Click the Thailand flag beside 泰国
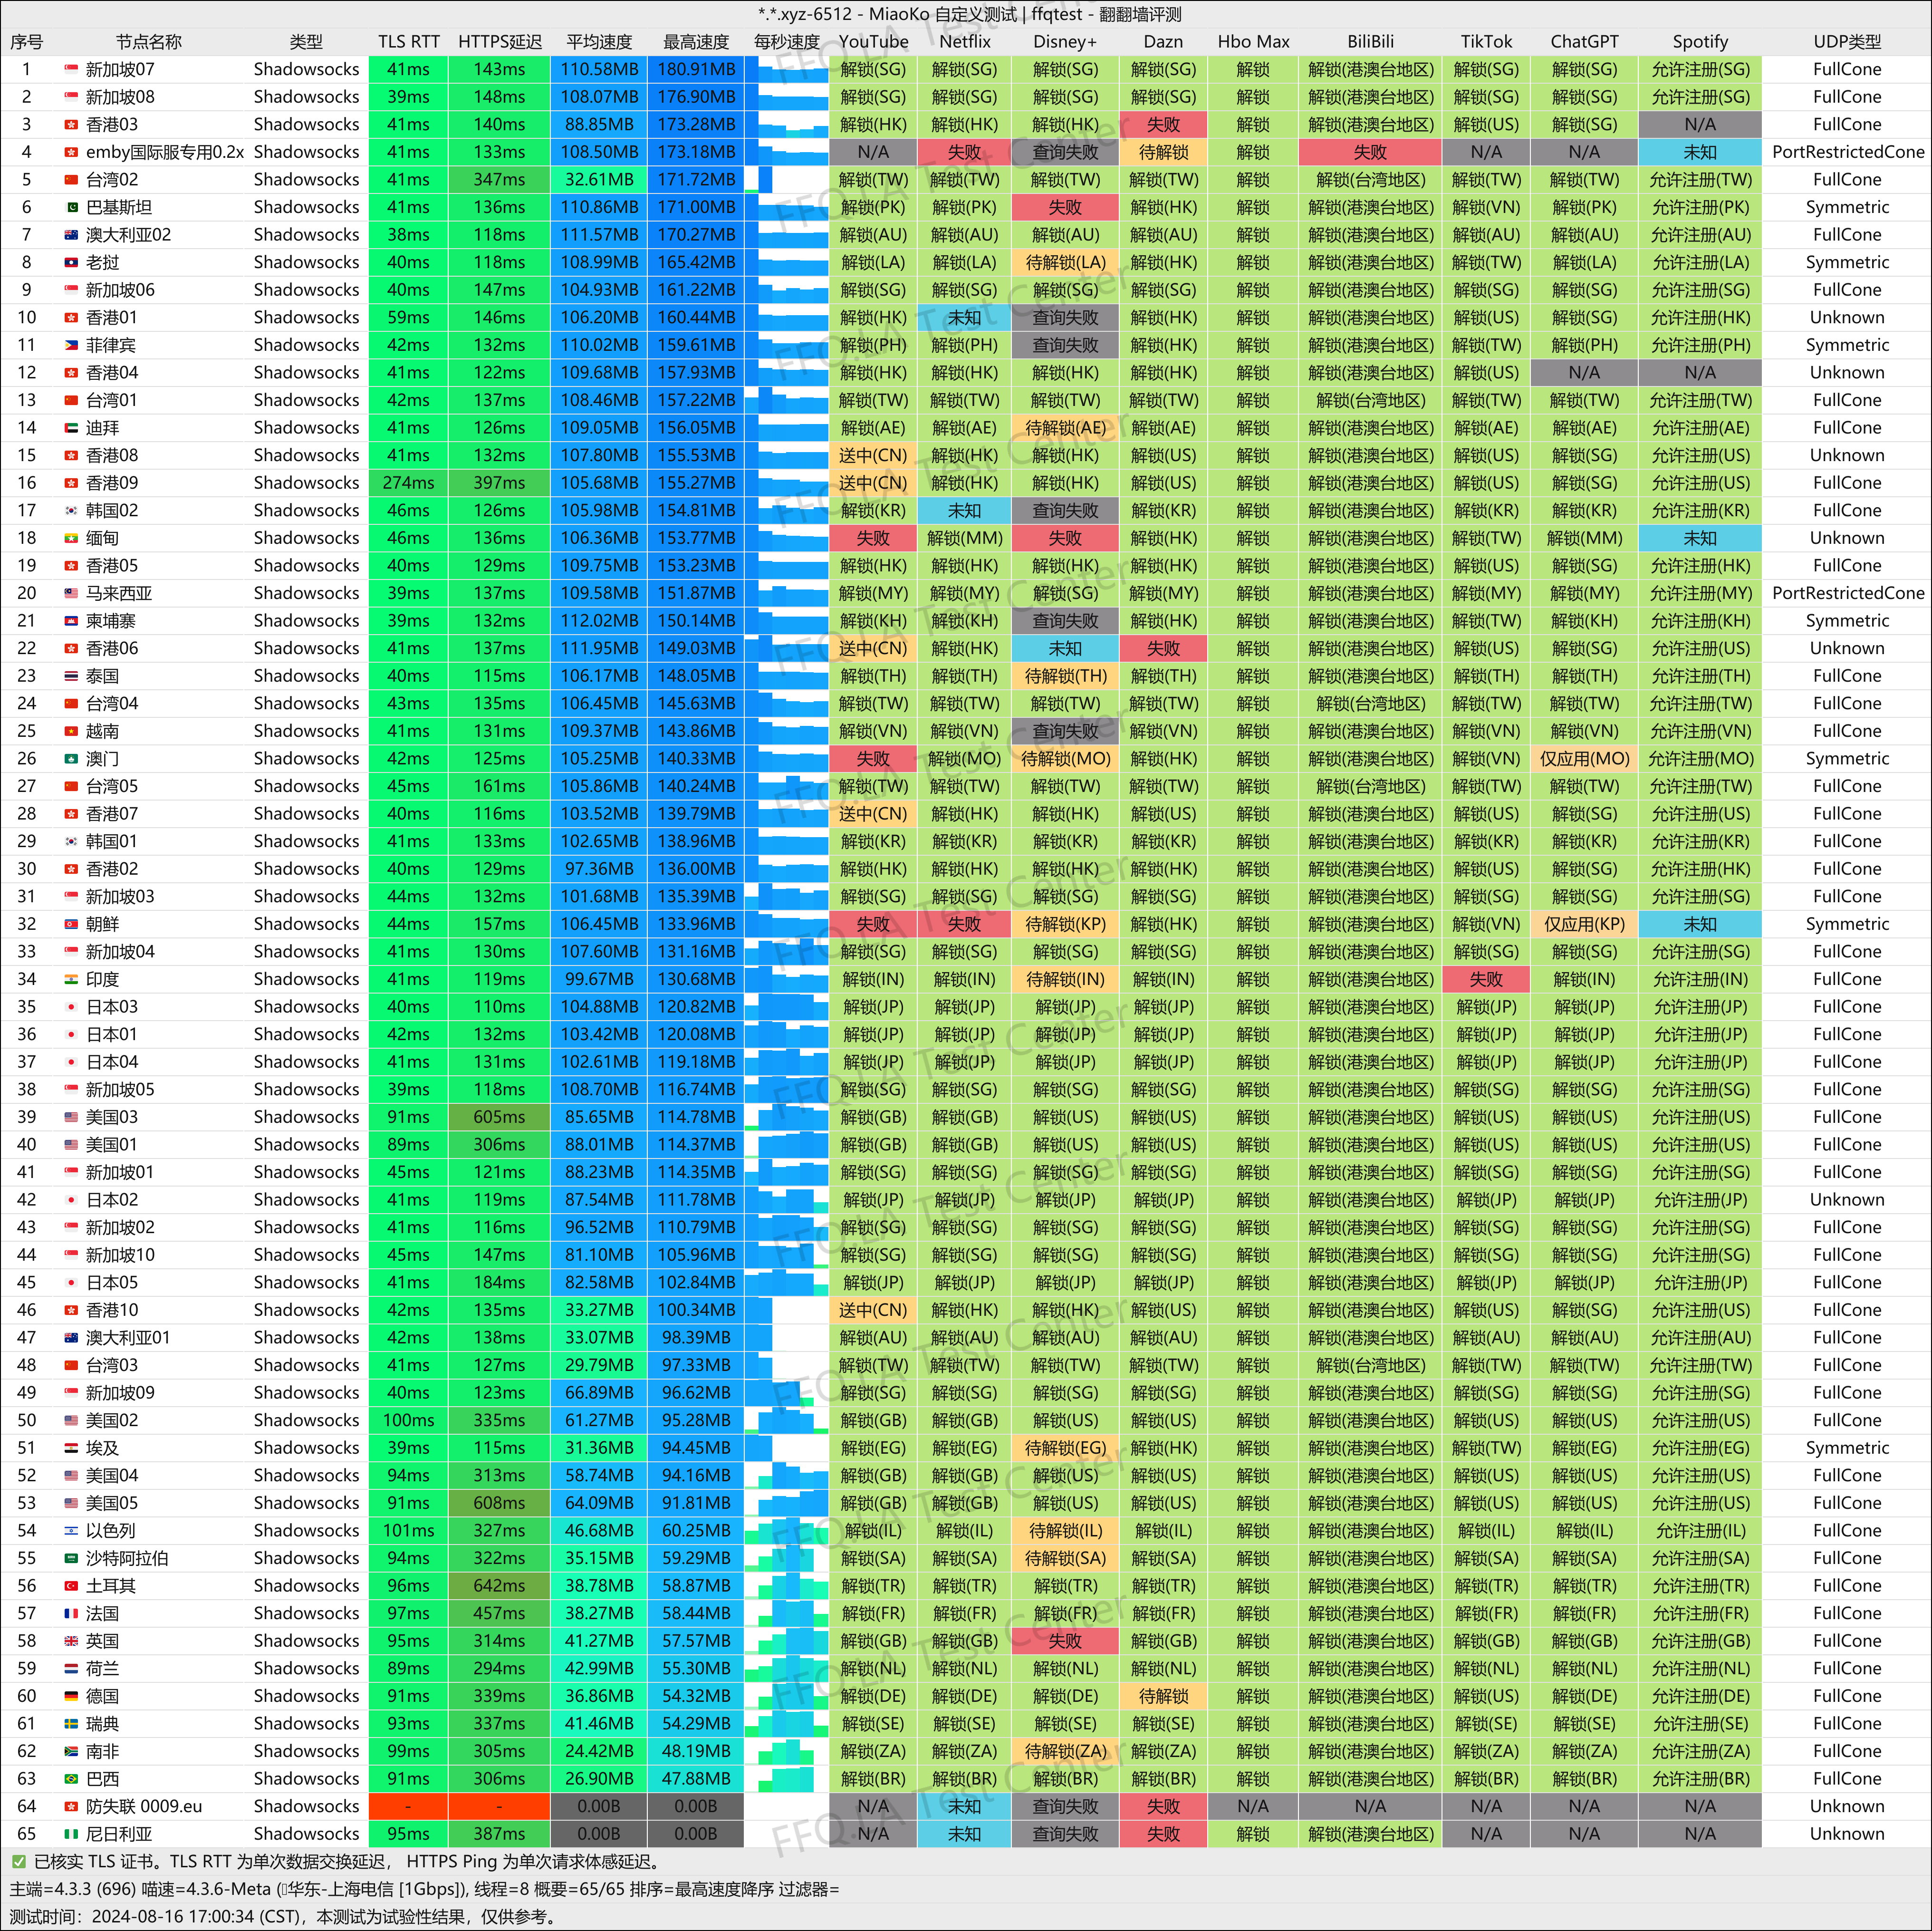 coord(71,676)
